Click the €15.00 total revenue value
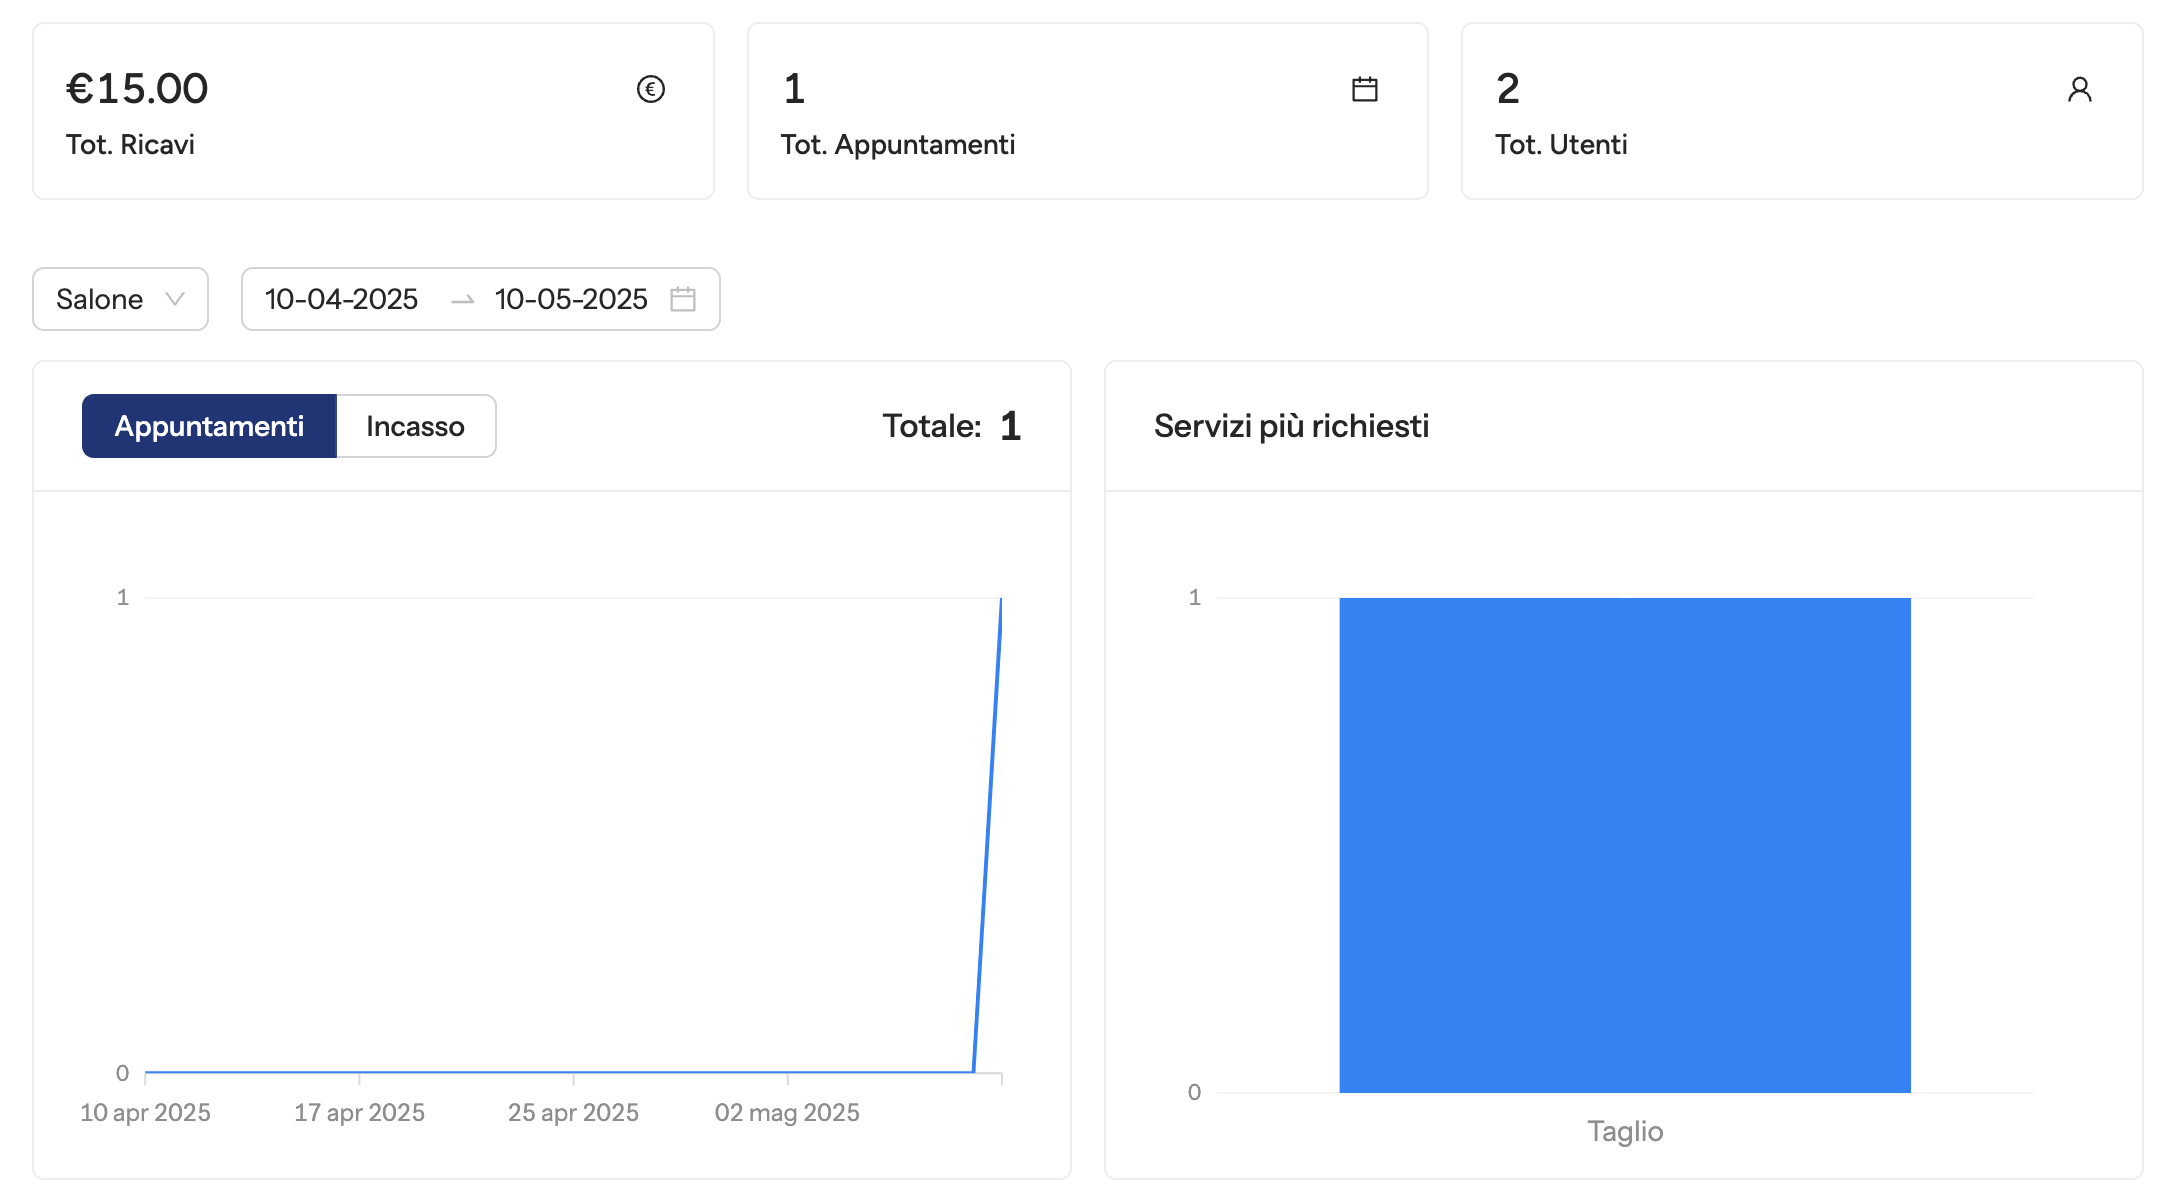The width and height of the screenshot is (2166, 1202). 137,88
